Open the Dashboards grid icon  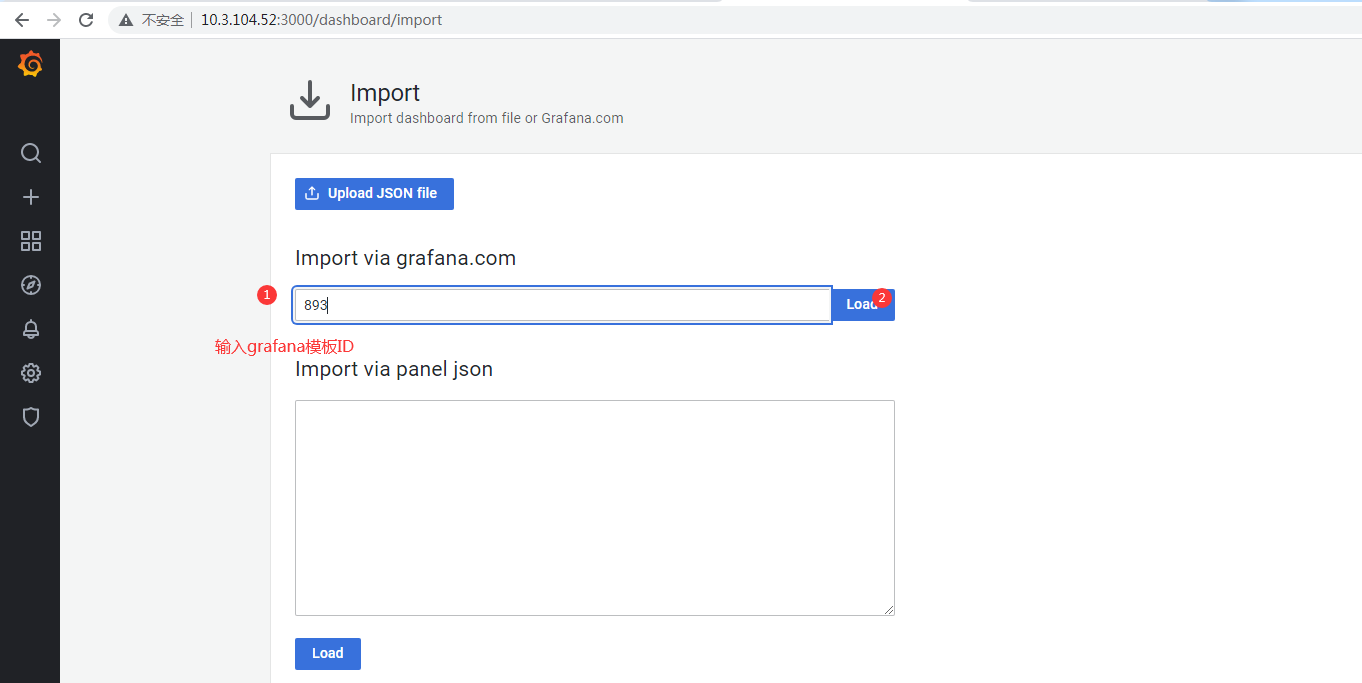31,241
